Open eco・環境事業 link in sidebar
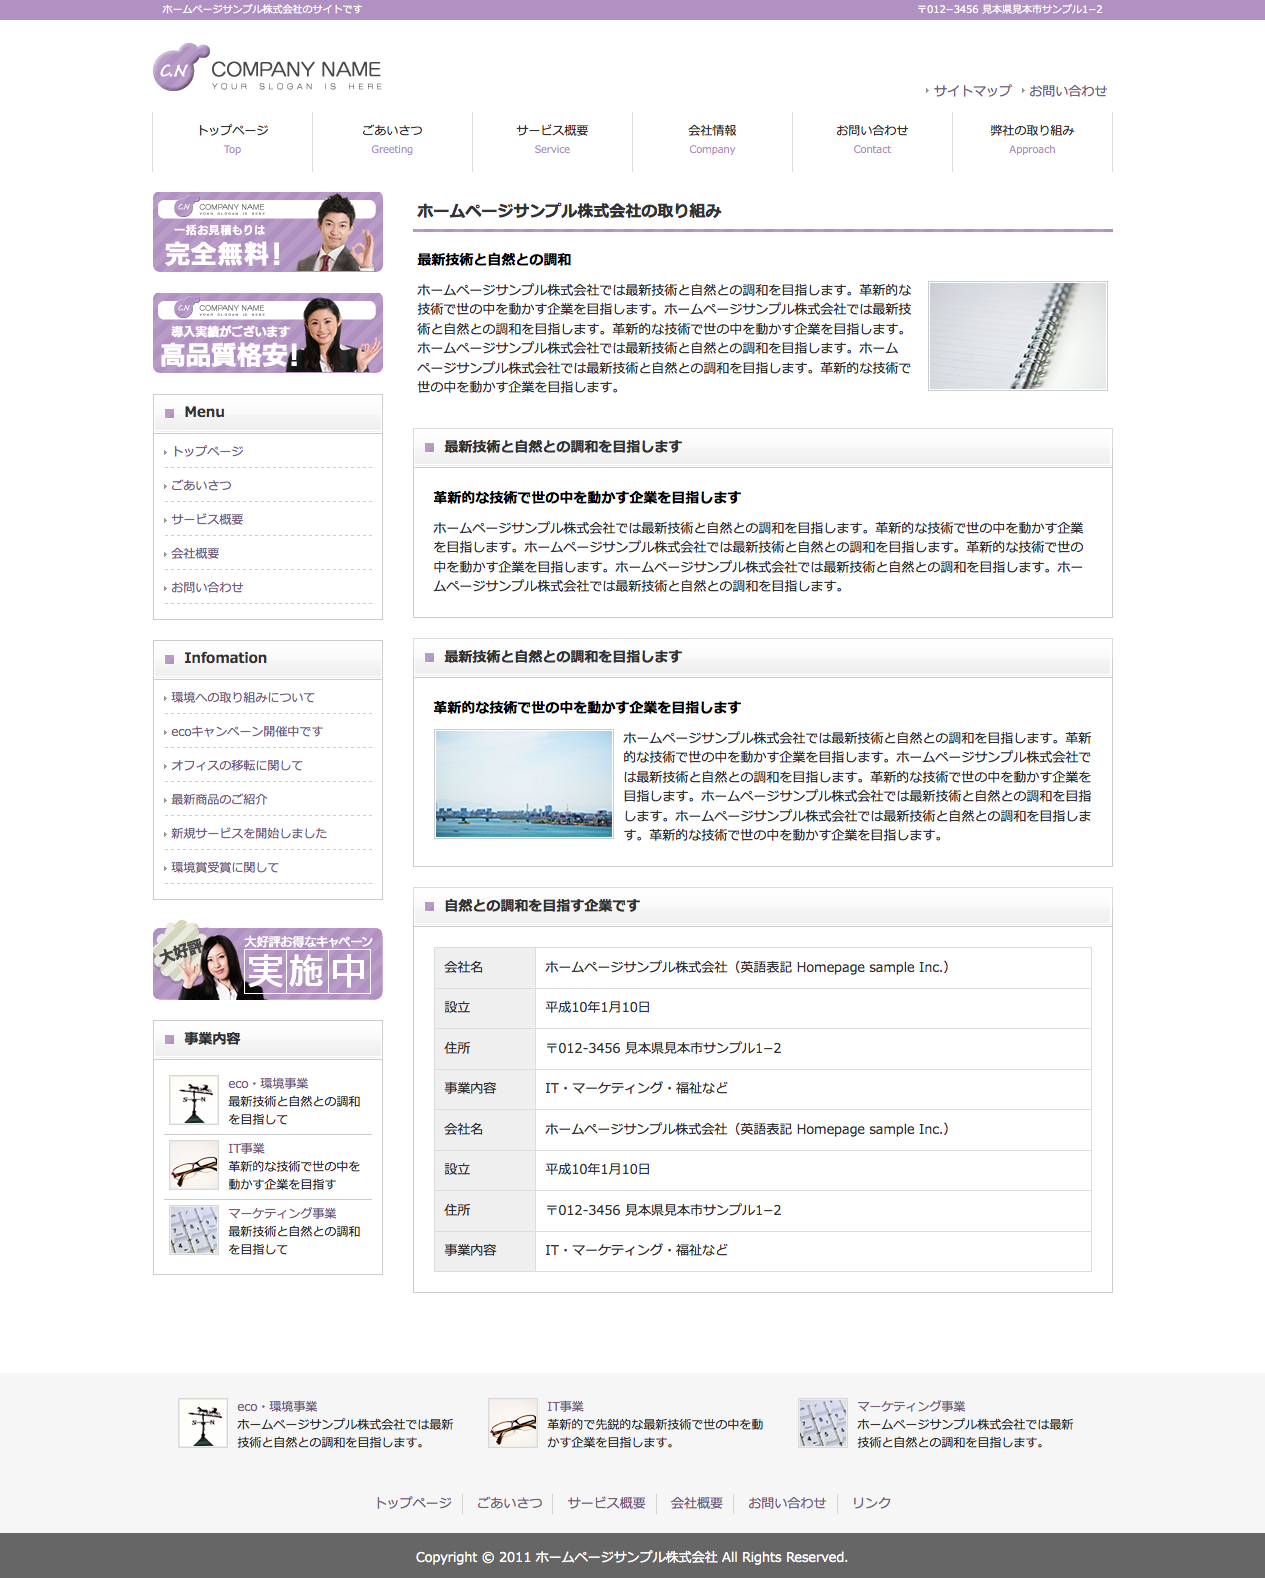 click(268, 1083)
